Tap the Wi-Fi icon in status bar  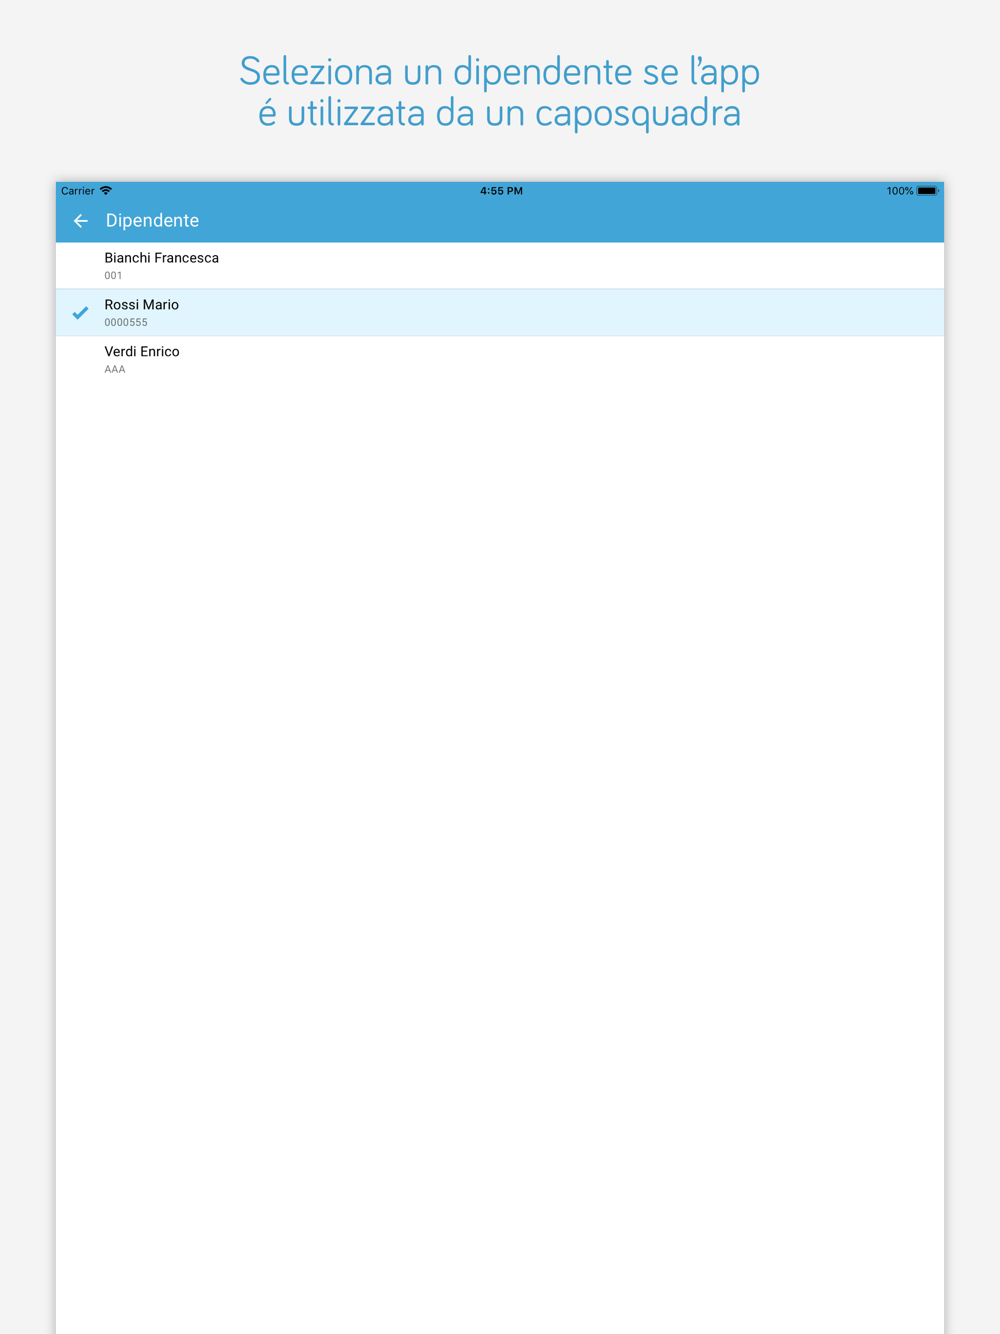106,190
